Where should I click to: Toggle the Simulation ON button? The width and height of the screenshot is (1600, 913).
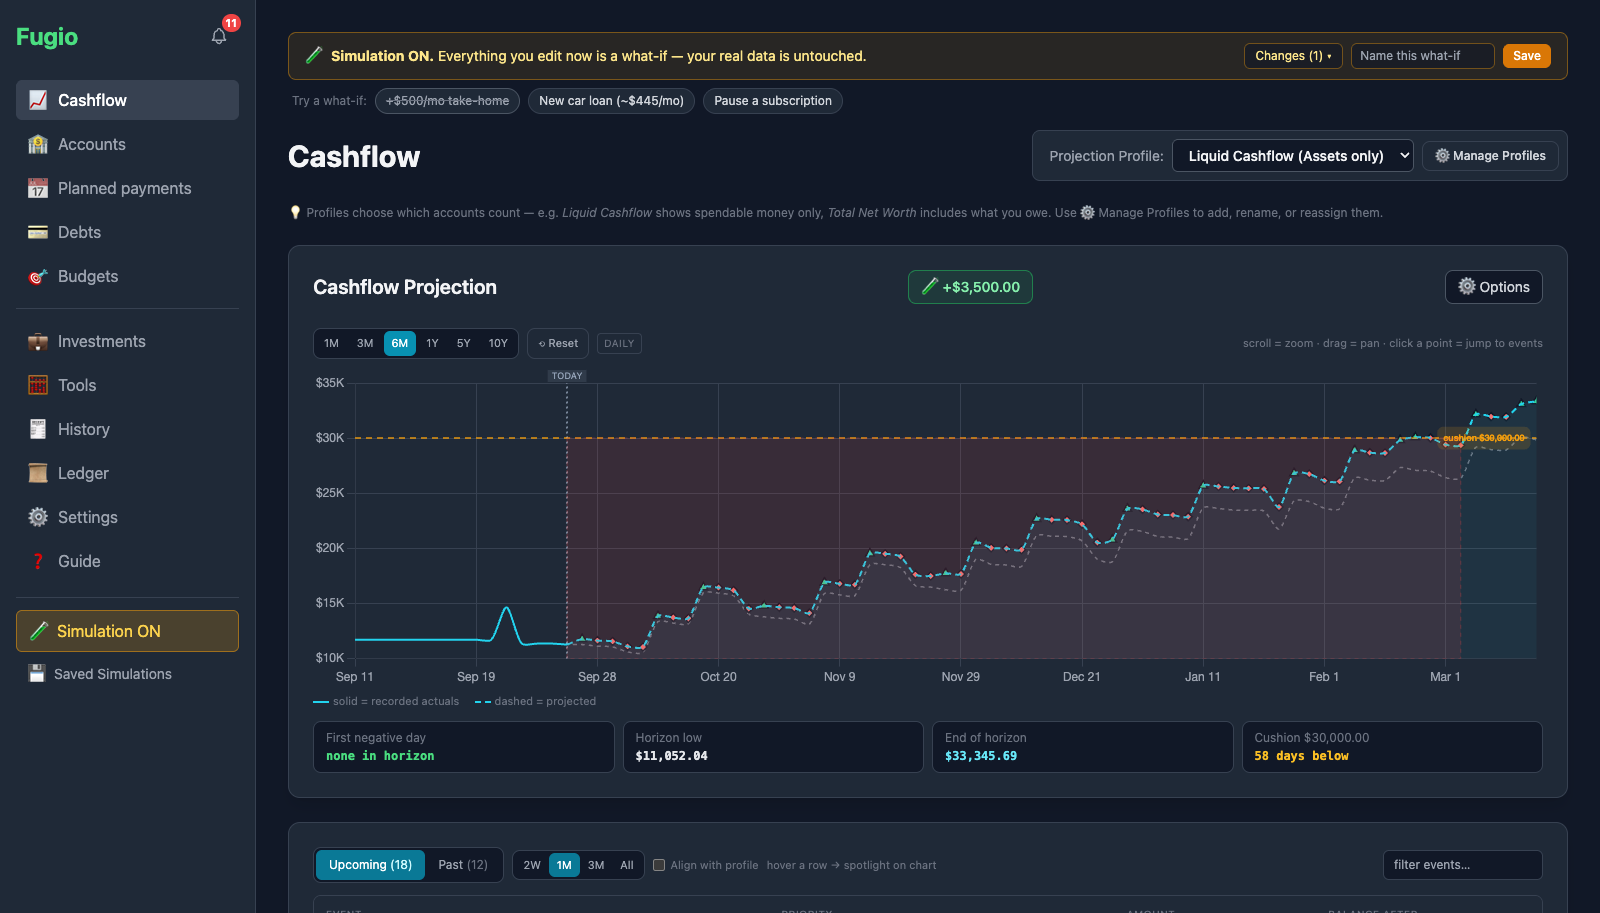pyautogui.click(x=127, y=631)
